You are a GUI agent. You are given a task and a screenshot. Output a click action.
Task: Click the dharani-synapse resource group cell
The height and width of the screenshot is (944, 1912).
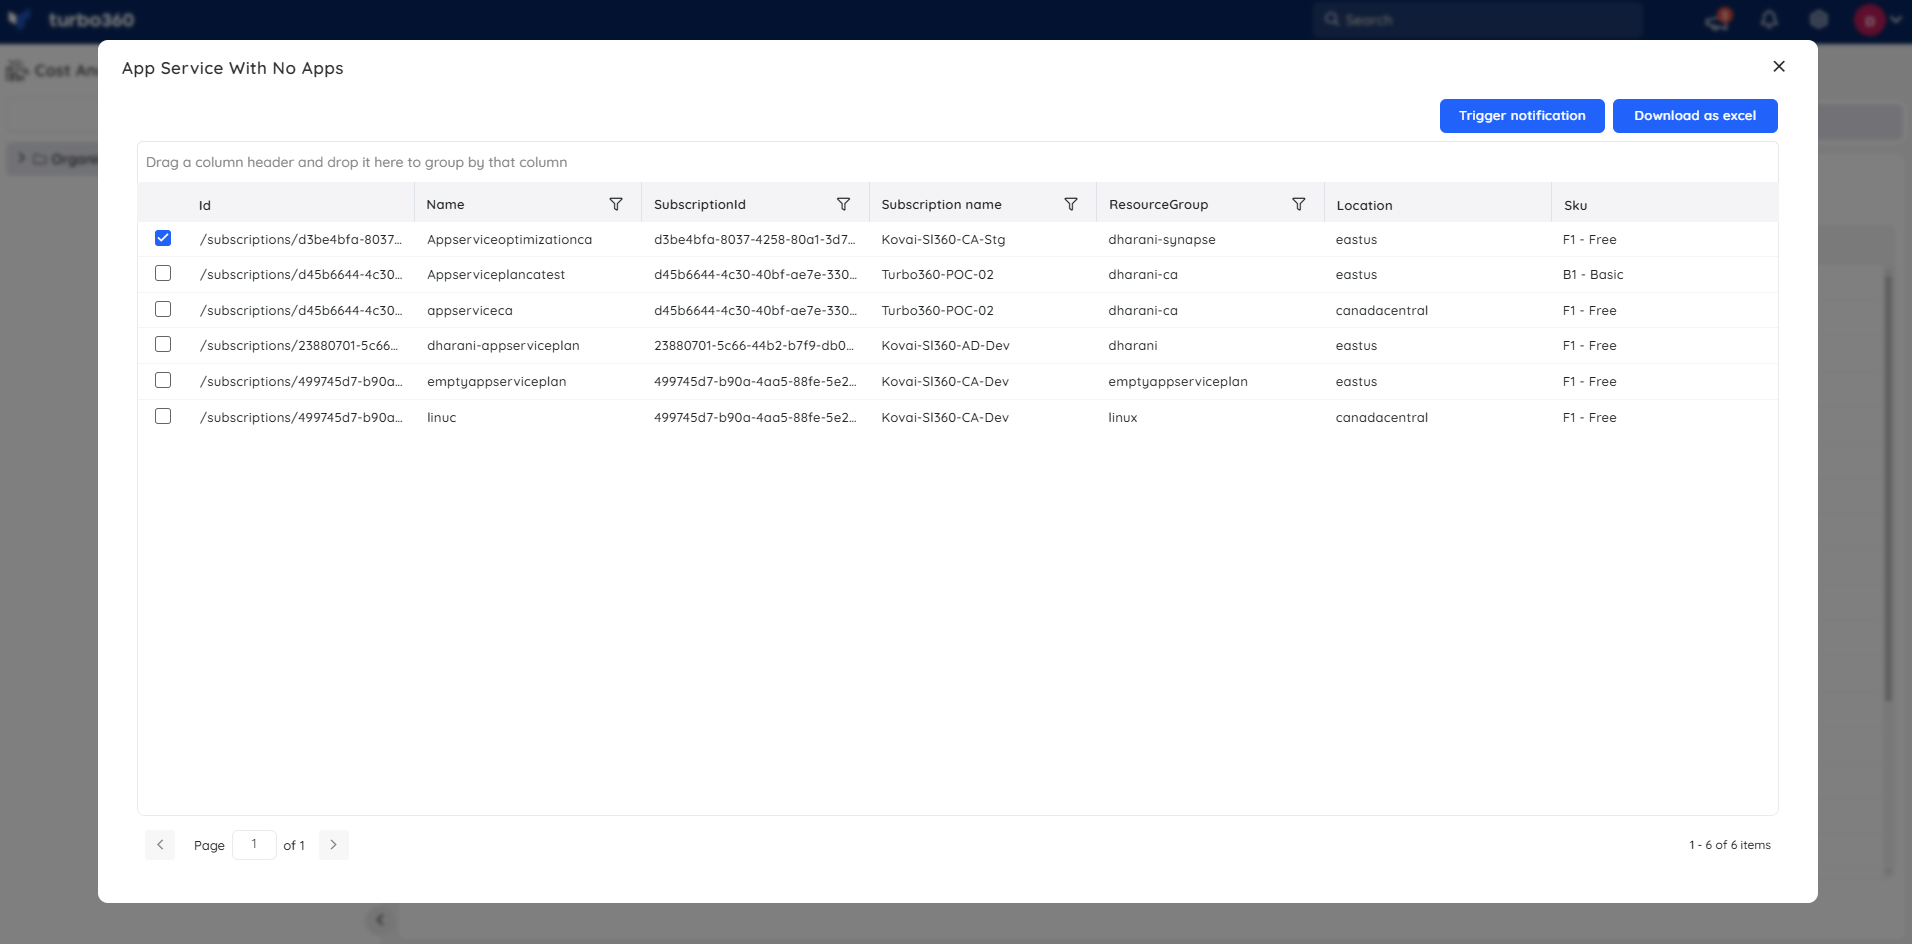click(1162, 239)
